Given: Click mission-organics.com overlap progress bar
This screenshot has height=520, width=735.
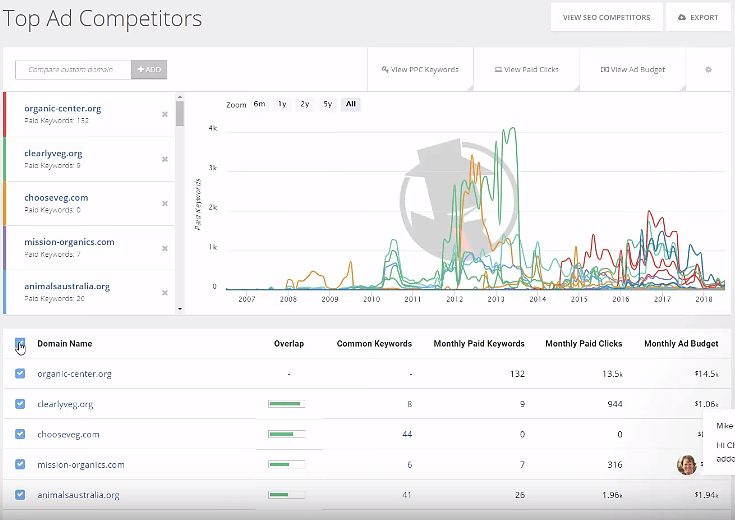Looking at the screenshot, I should (x=286, y=464).
